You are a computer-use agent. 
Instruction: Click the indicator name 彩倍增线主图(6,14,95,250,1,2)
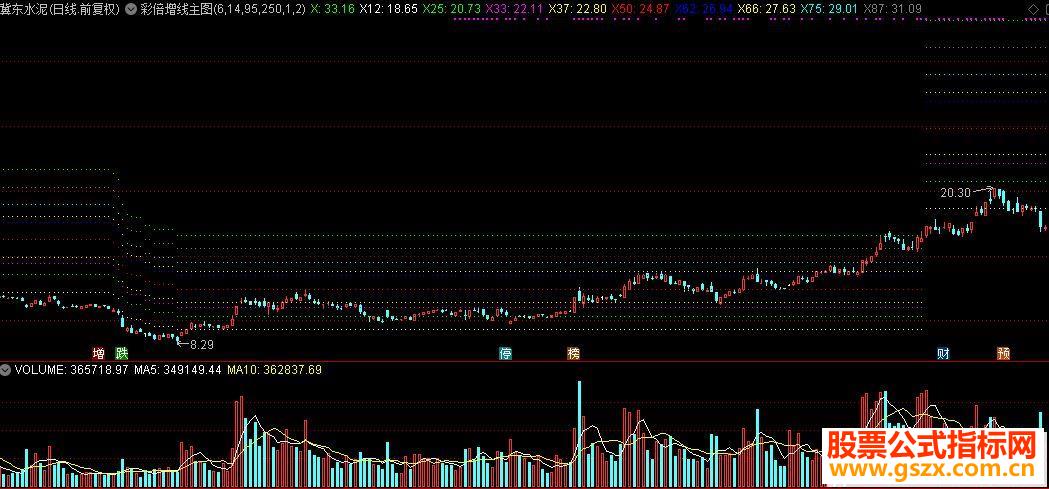(222, 9)
